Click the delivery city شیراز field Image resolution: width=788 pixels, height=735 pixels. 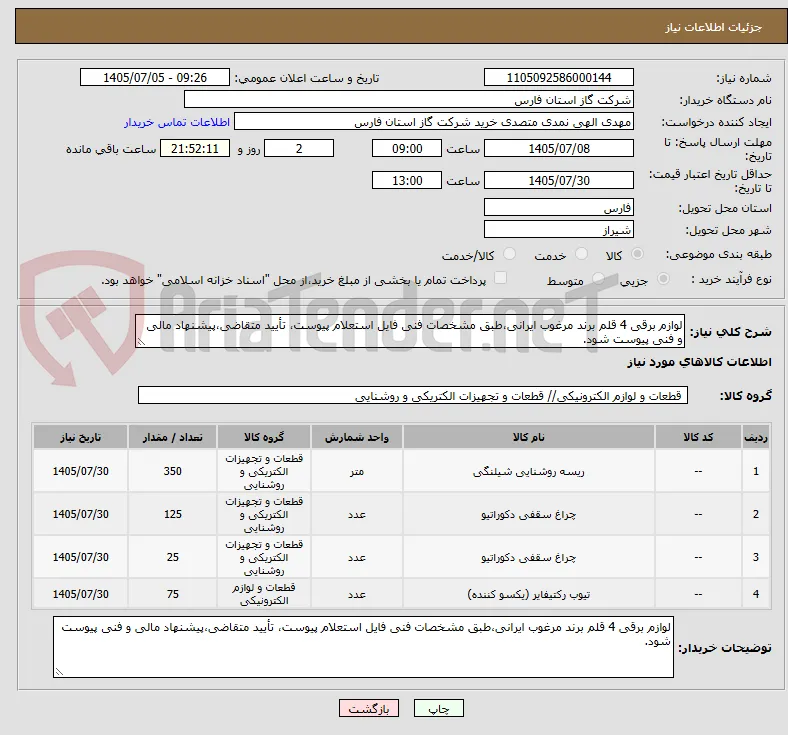[x=559, y=230]
